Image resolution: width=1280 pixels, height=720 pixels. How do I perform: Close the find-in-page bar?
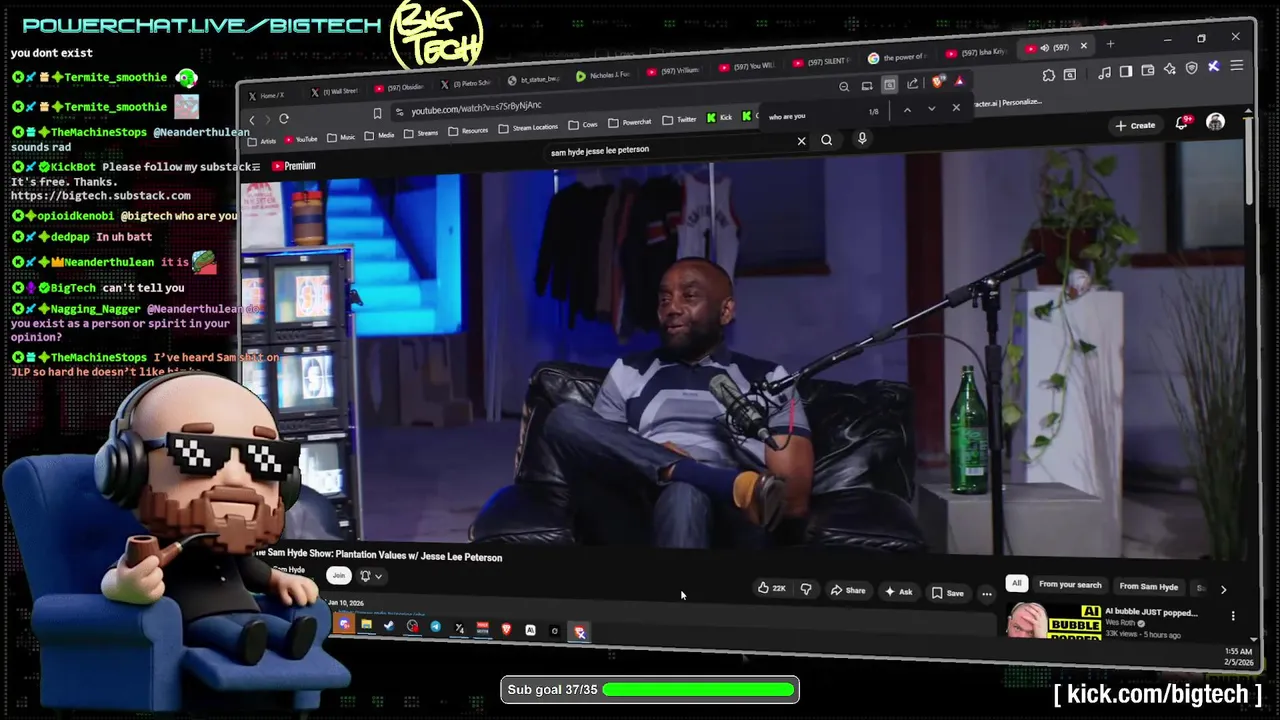pyautogui.click(x=956, y=107)
